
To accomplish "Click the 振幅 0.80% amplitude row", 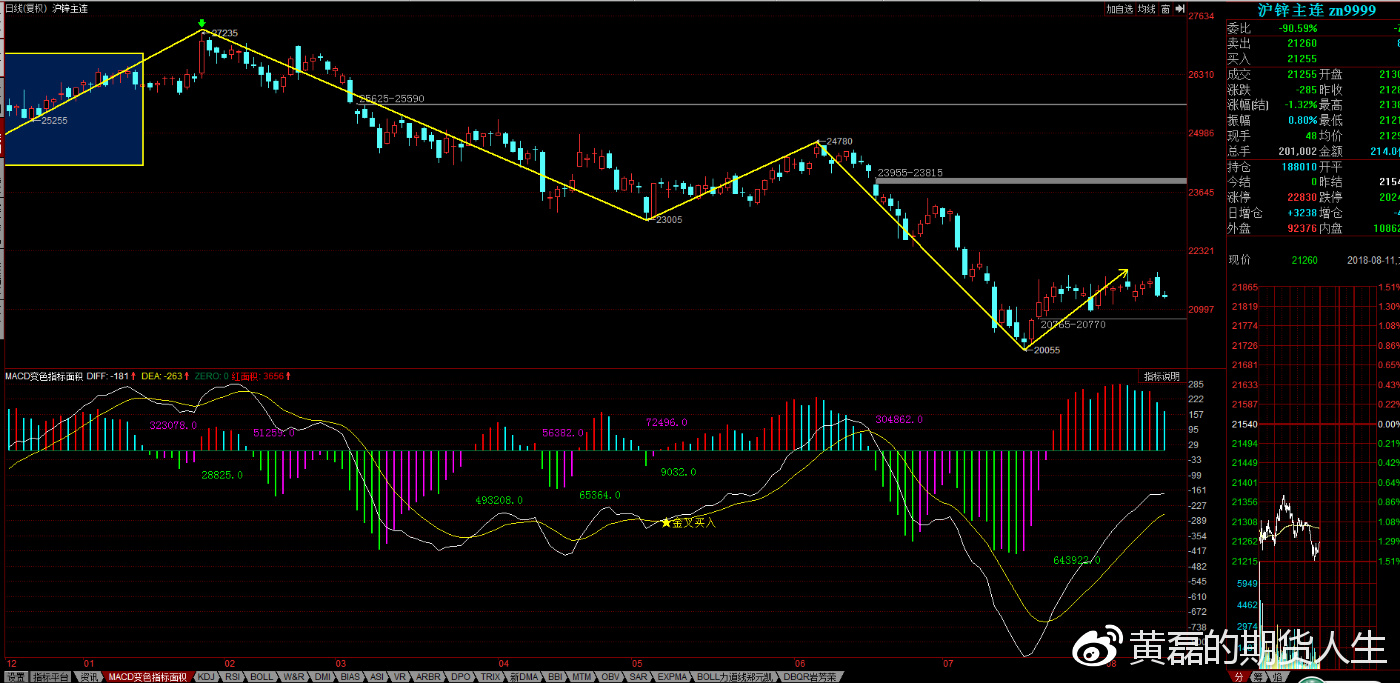I will click(1272, 120).
